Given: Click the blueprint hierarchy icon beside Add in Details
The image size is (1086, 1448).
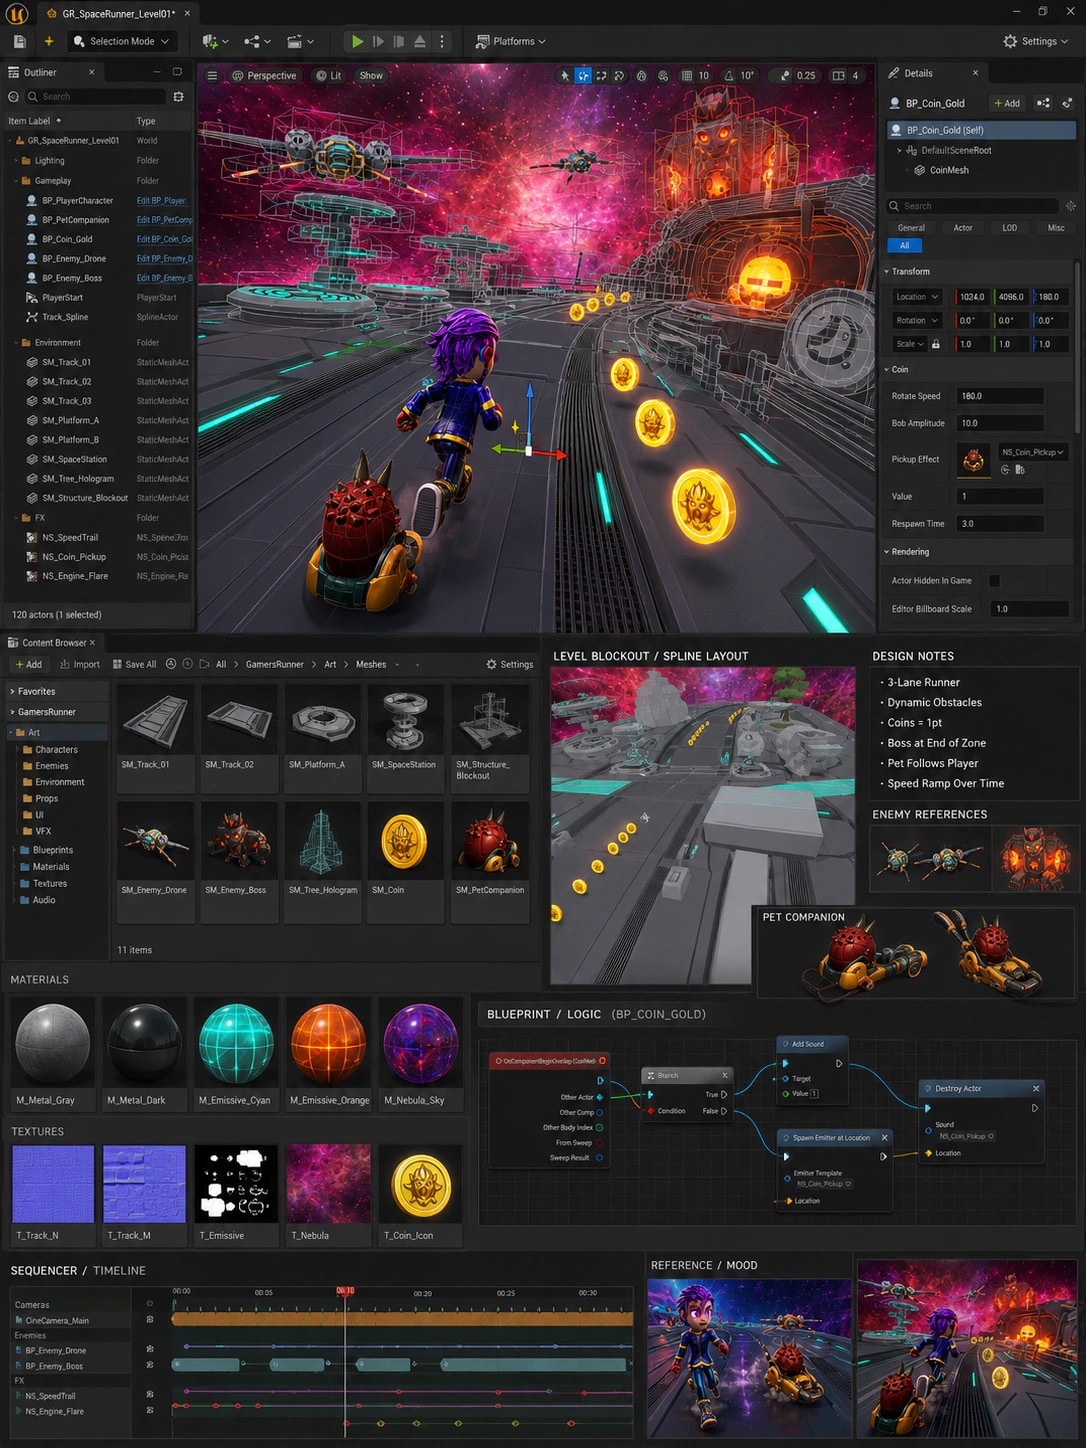Looking at the screenshot, I should point(1044,103).
